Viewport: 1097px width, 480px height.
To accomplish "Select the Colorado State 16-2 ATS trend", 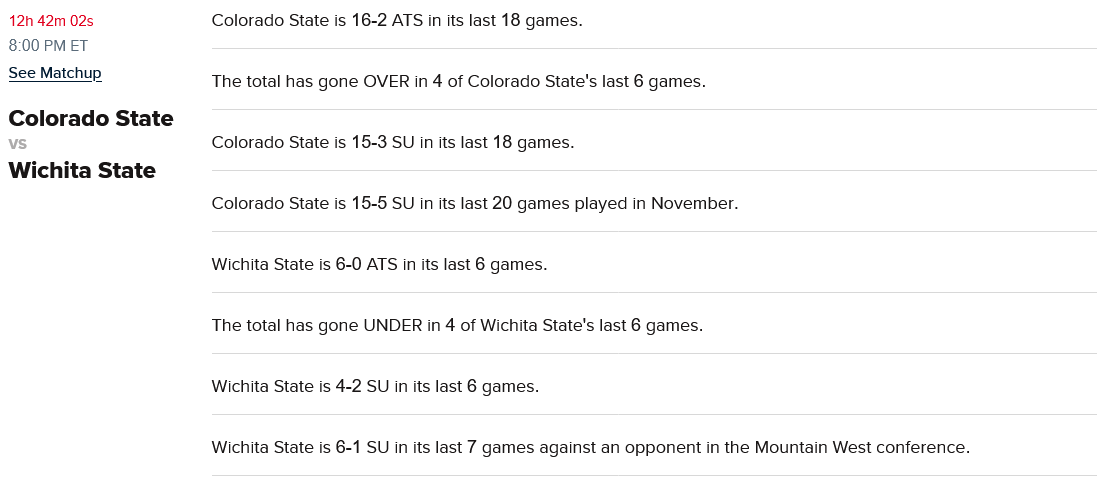I will (397, 20).
